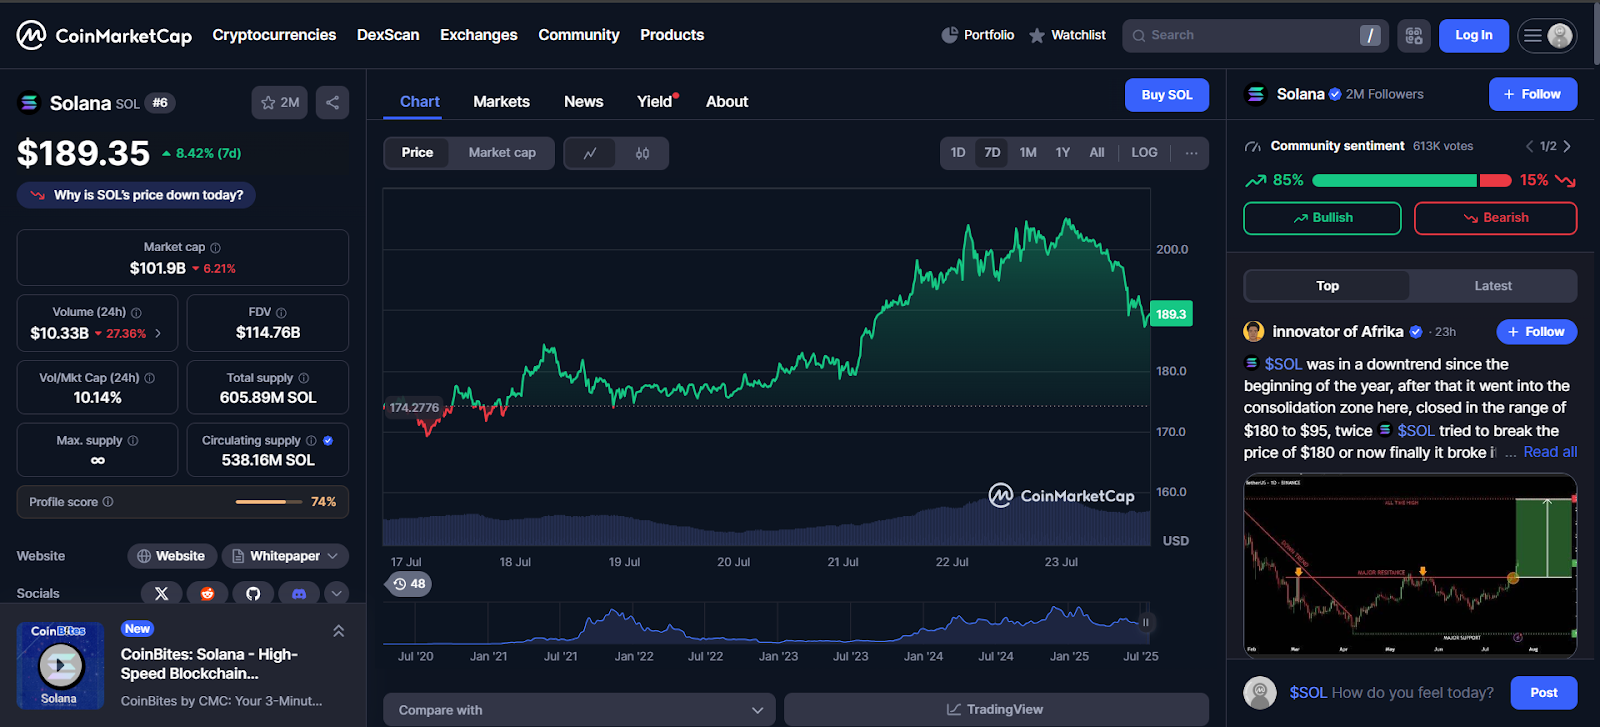This screenshot has height=727, width=1600.
Task: Open the Discord social link icon
Action: [x=298, y=593]
